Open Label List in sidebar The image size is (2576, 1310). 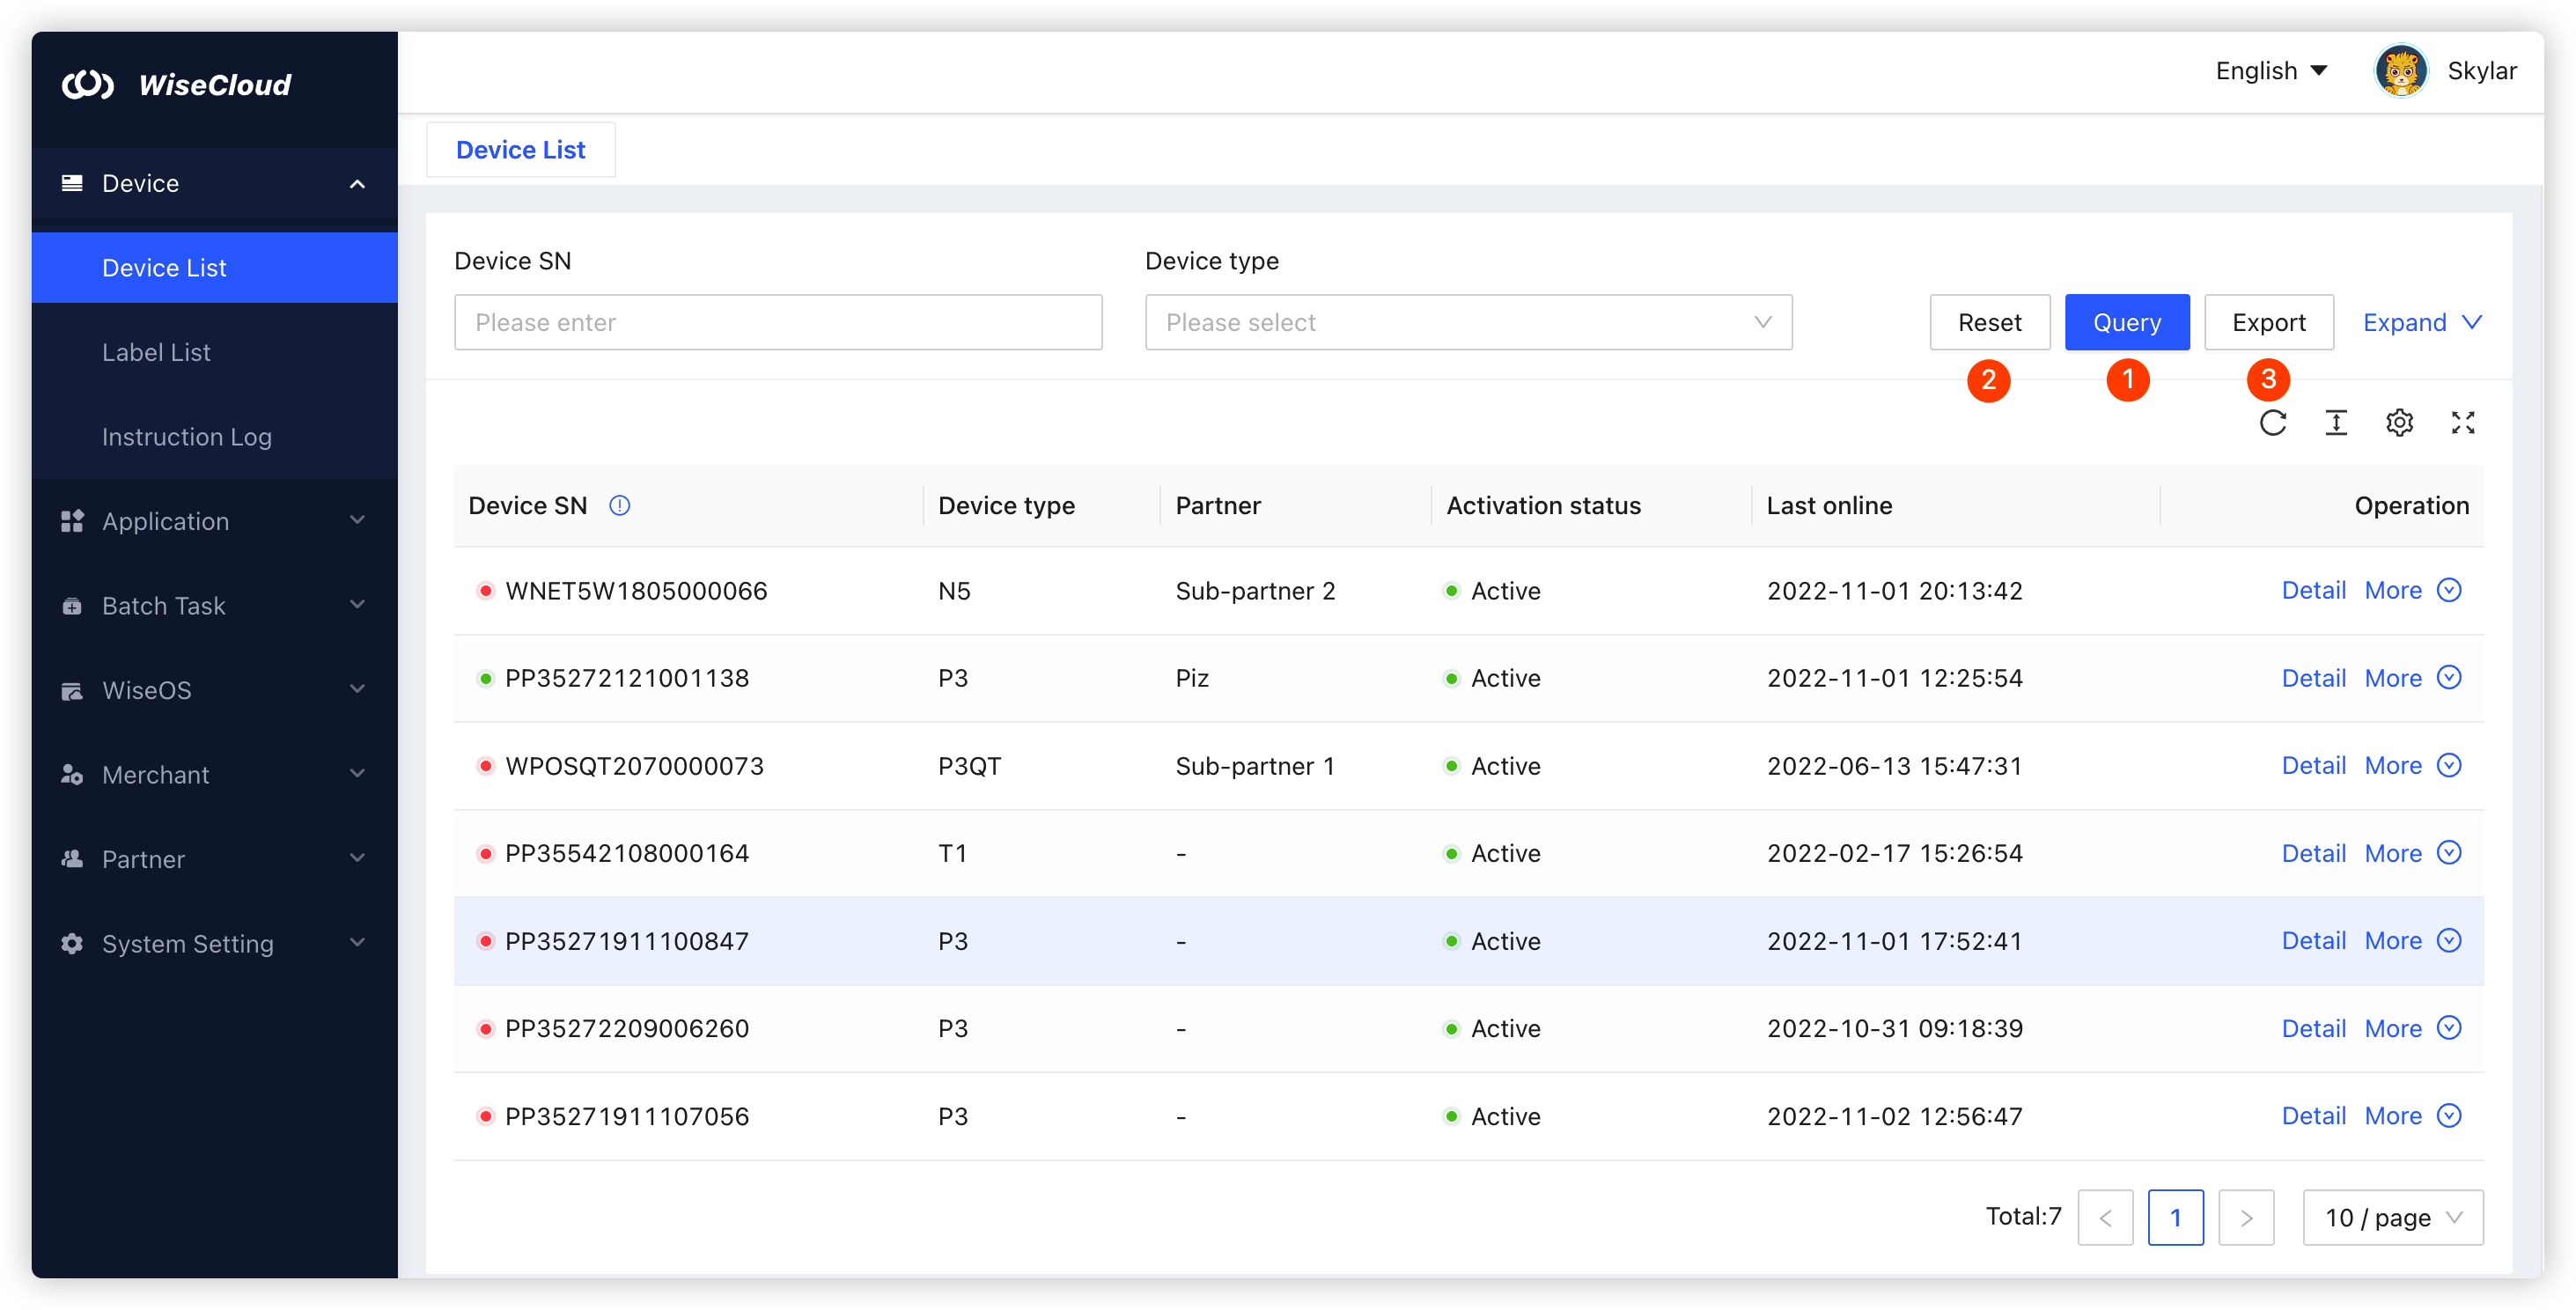156,352
